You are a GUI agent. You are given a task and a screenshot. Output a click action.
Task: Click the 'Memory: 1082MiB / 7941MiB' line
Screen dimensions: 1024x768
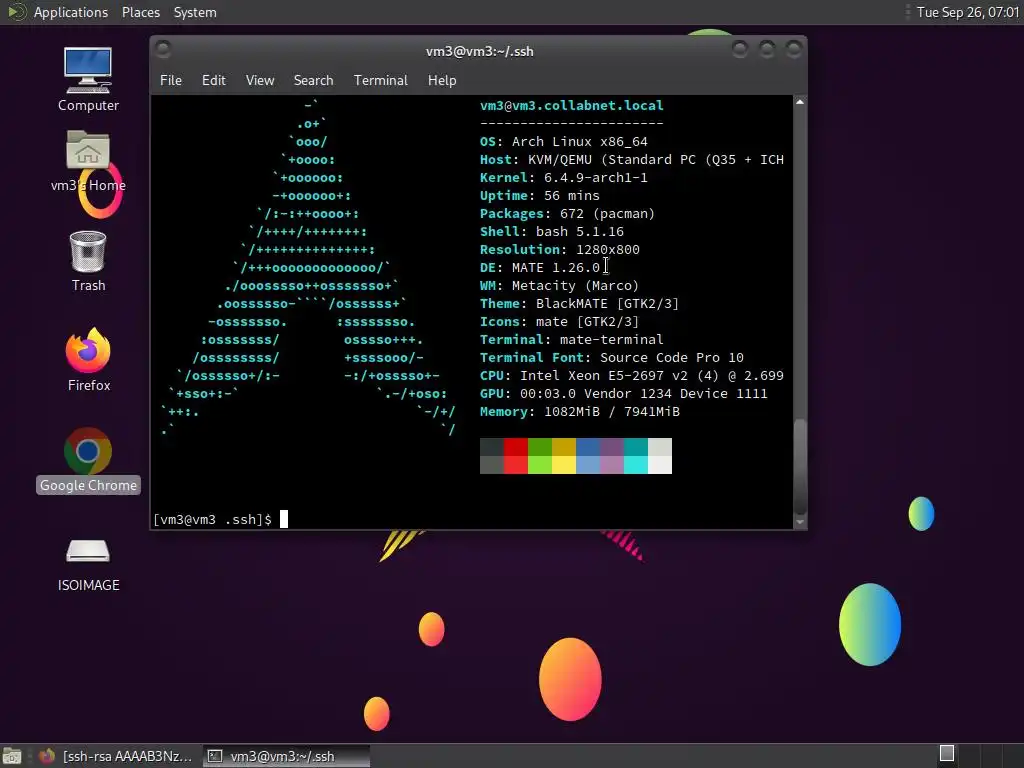580,412
